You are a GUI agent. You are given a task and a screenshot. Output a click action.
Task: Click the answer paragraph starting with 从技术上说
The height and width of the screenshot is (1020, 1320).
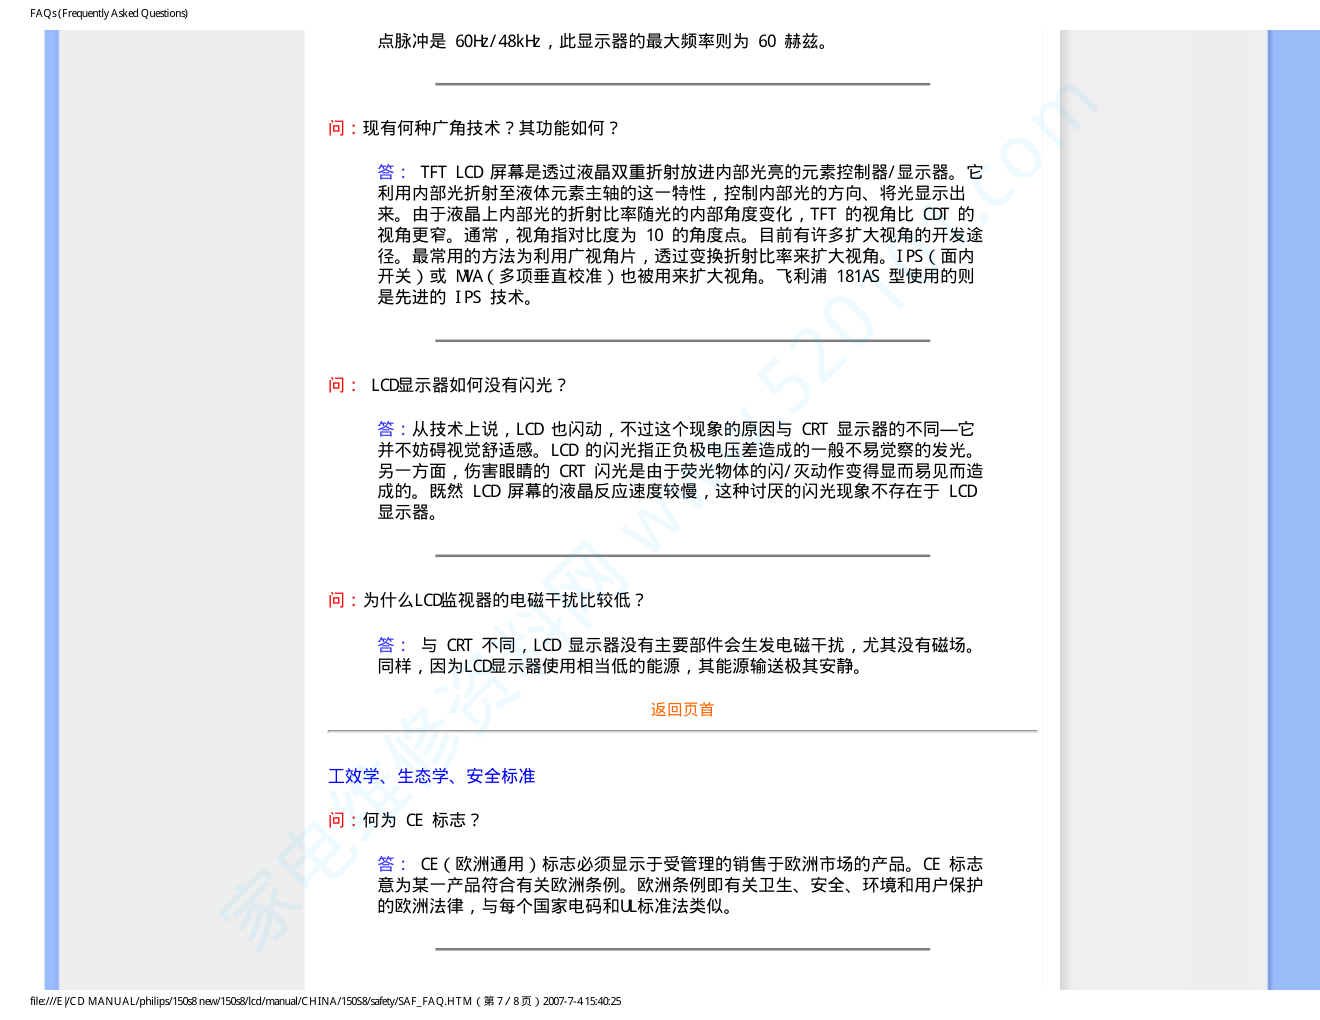(680, 470)
